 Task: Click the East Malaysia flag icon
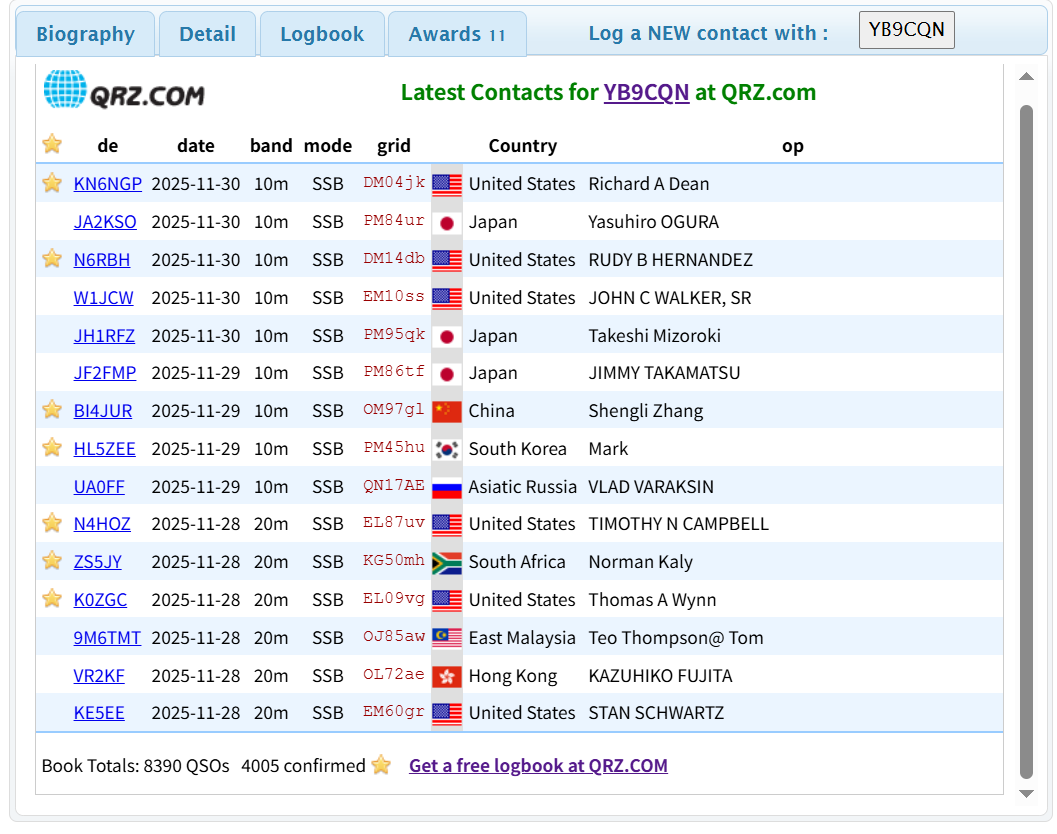[447, 638]
